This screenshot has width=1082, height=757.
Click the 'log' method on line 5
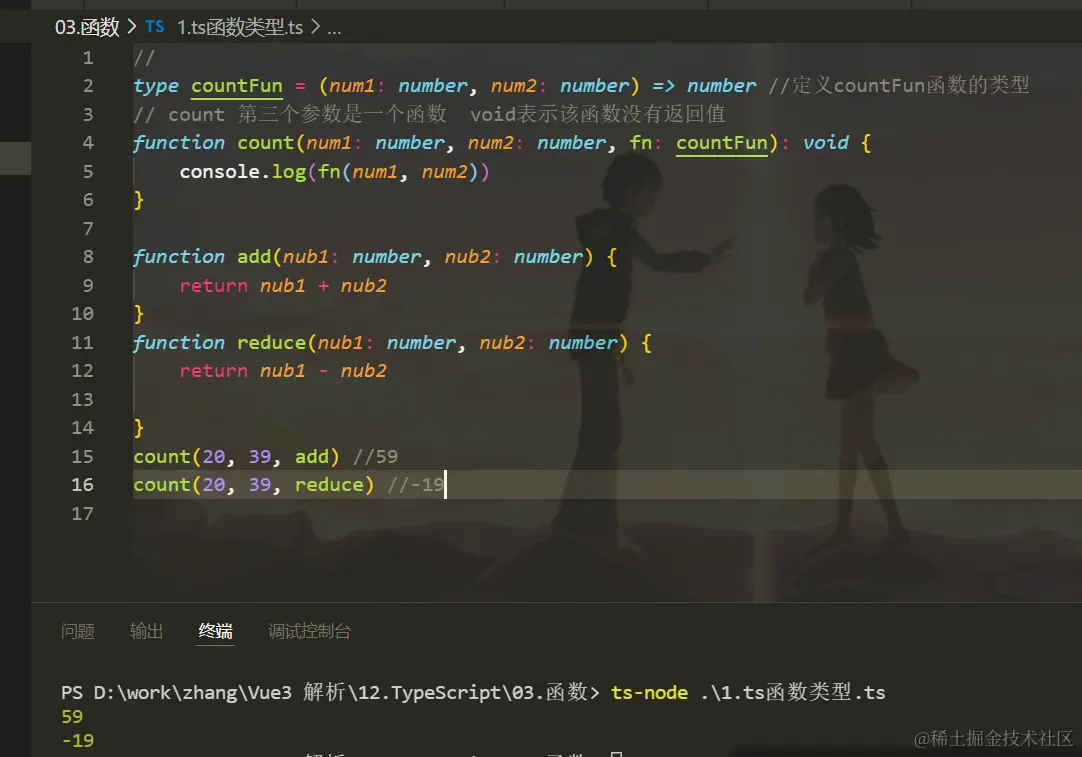pos(289,172)
